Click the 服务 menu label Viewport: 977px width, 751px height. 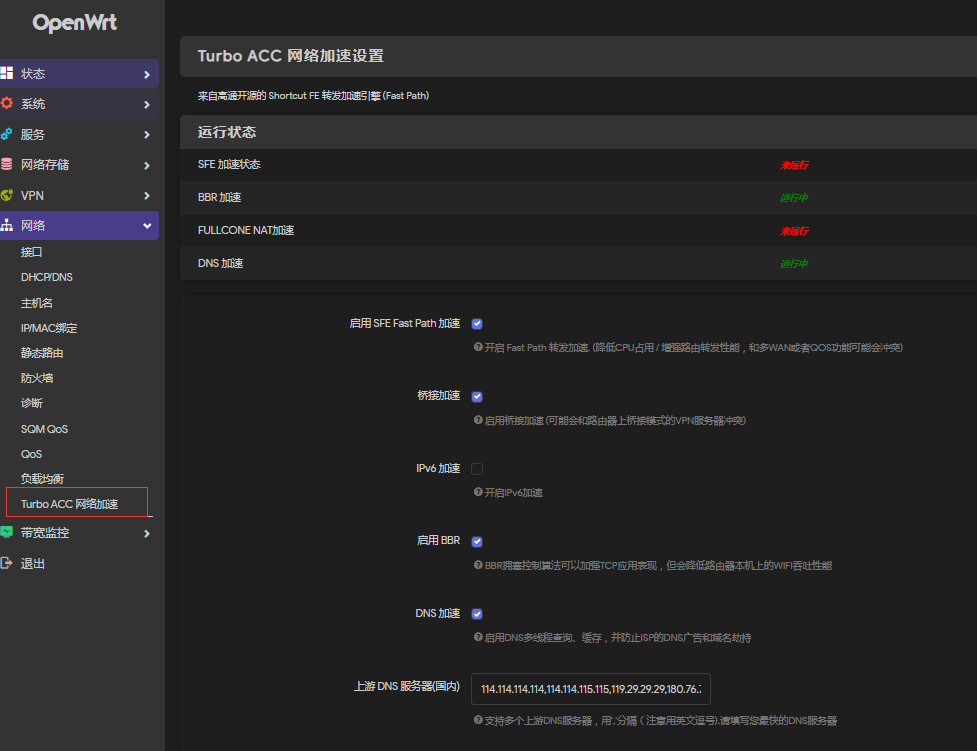pos(33,135)
